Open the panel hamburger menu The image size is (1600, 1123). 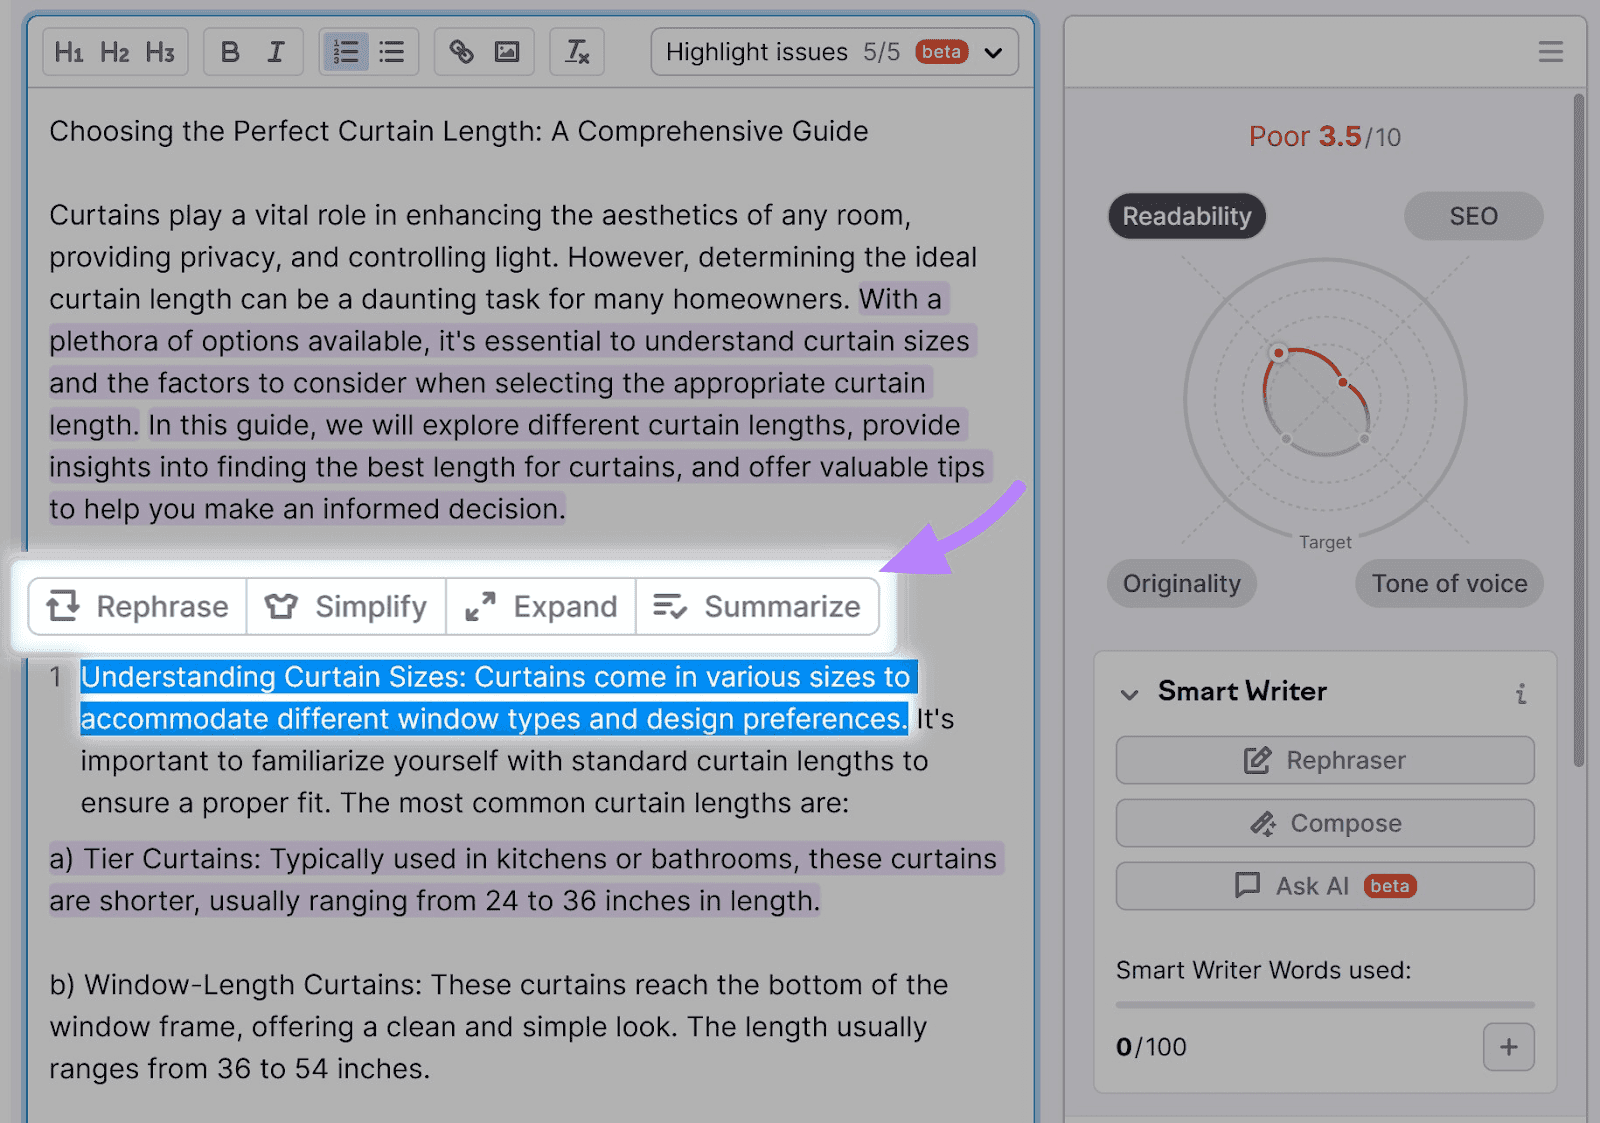click(x=1550, y=51)
